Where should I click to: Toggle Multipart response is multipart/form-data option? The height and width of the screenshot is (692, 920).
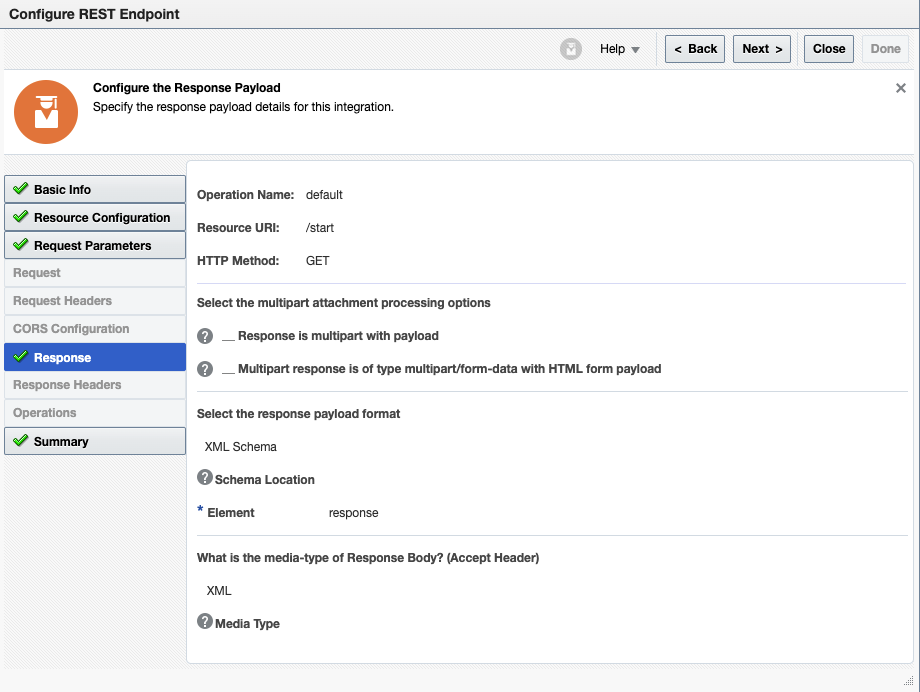point(228,370)
